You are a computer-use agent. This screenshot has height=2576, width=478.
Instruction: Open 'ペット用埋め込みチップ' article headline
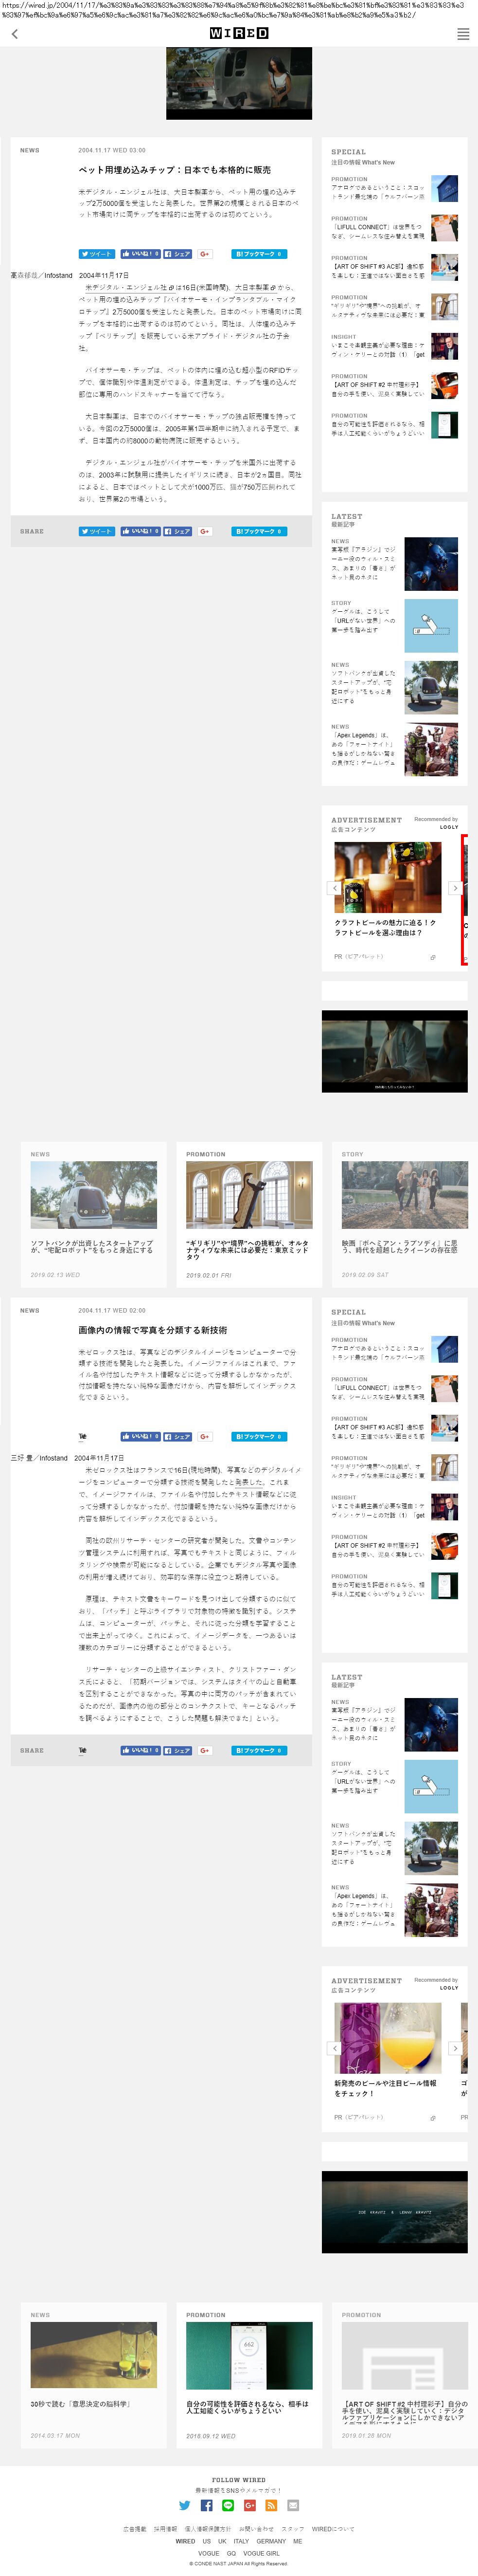click(175, 170)
